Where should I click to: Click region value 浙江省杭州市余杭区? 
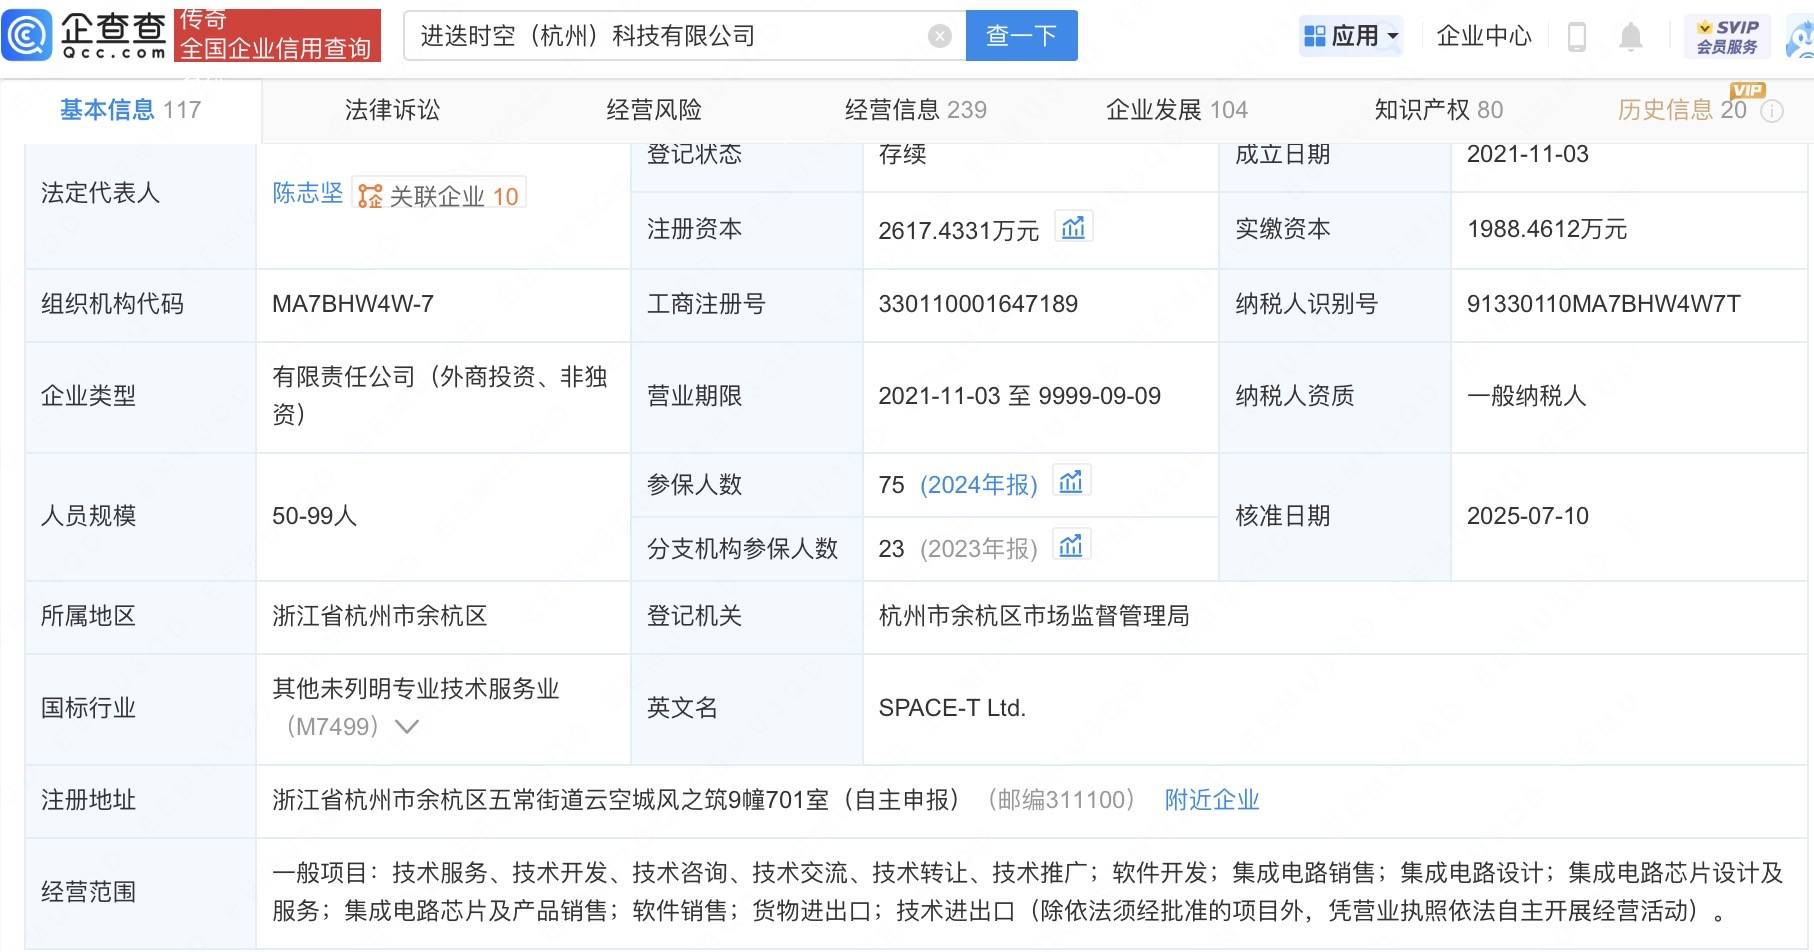click(380, 616)
